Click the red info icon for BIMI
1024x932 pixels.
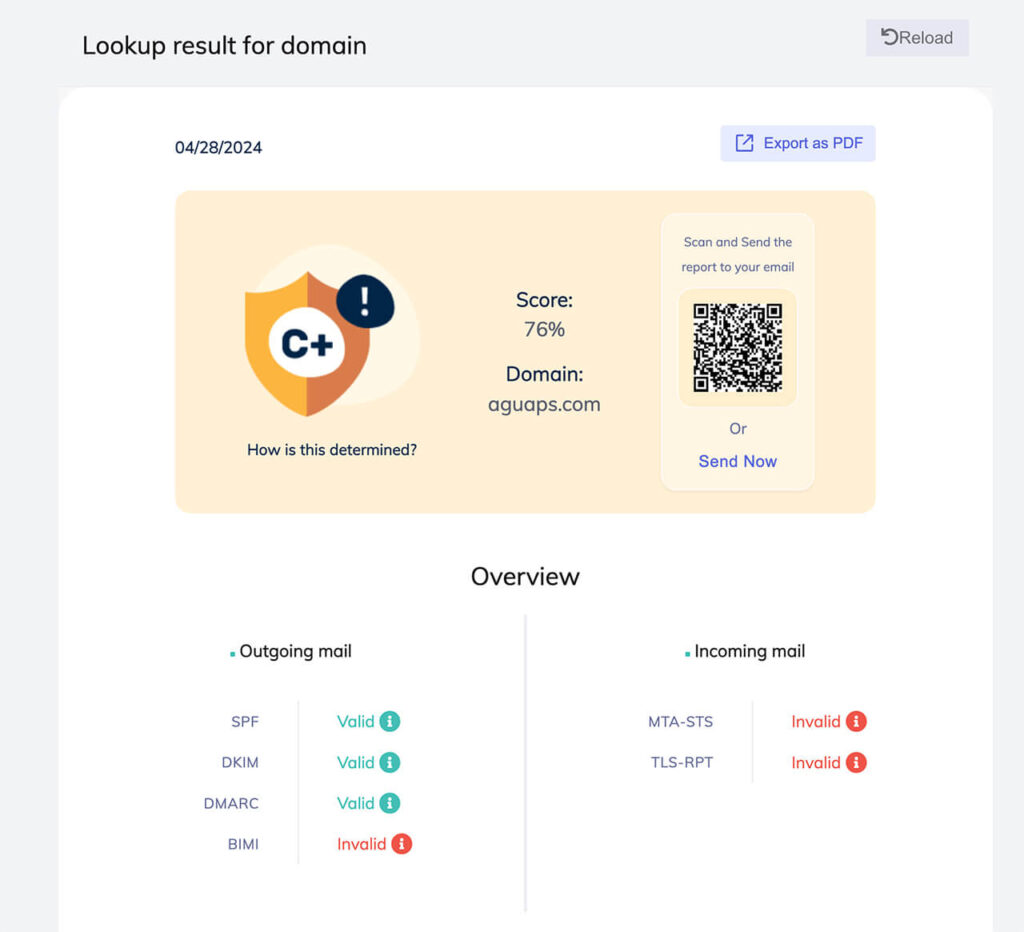coord(401,844)
